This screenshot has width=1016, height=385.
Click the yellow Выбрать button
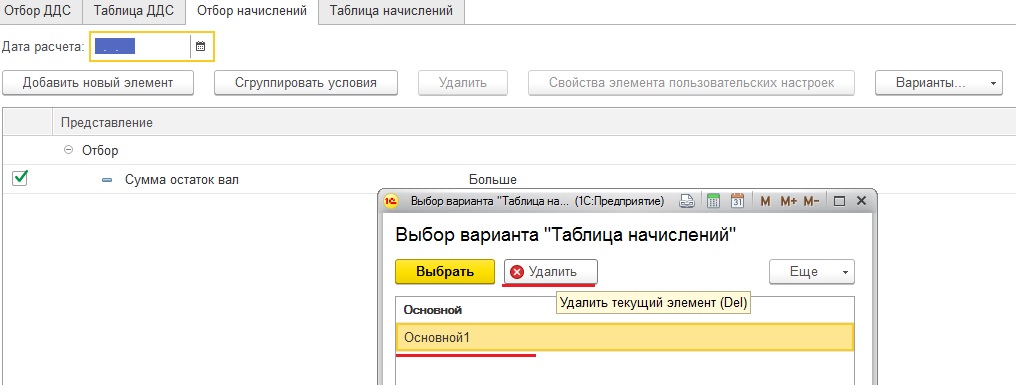445,272
